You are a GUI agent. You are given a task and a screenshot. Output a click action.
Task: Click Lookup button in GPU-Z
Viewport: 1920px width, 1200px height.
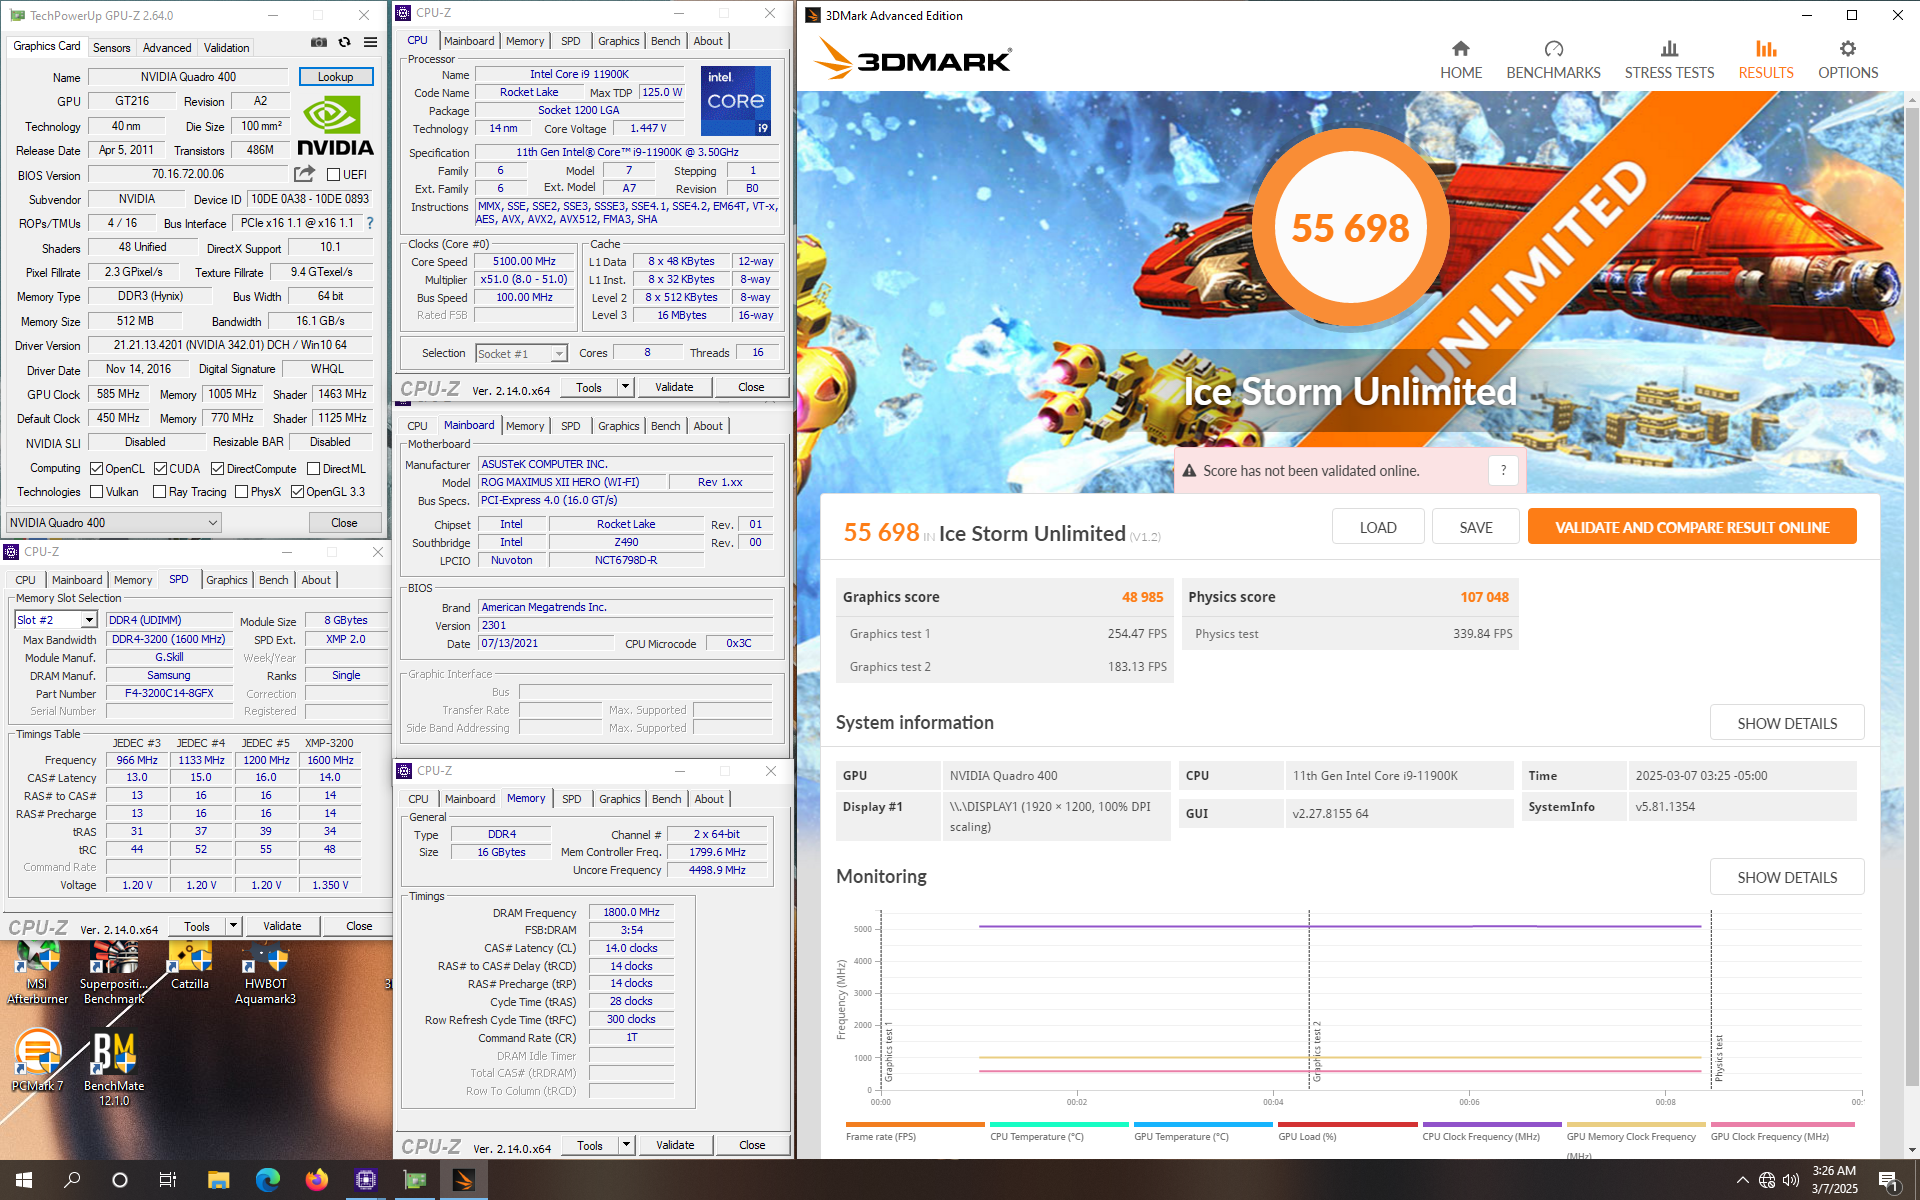click(x=335, y=77)
